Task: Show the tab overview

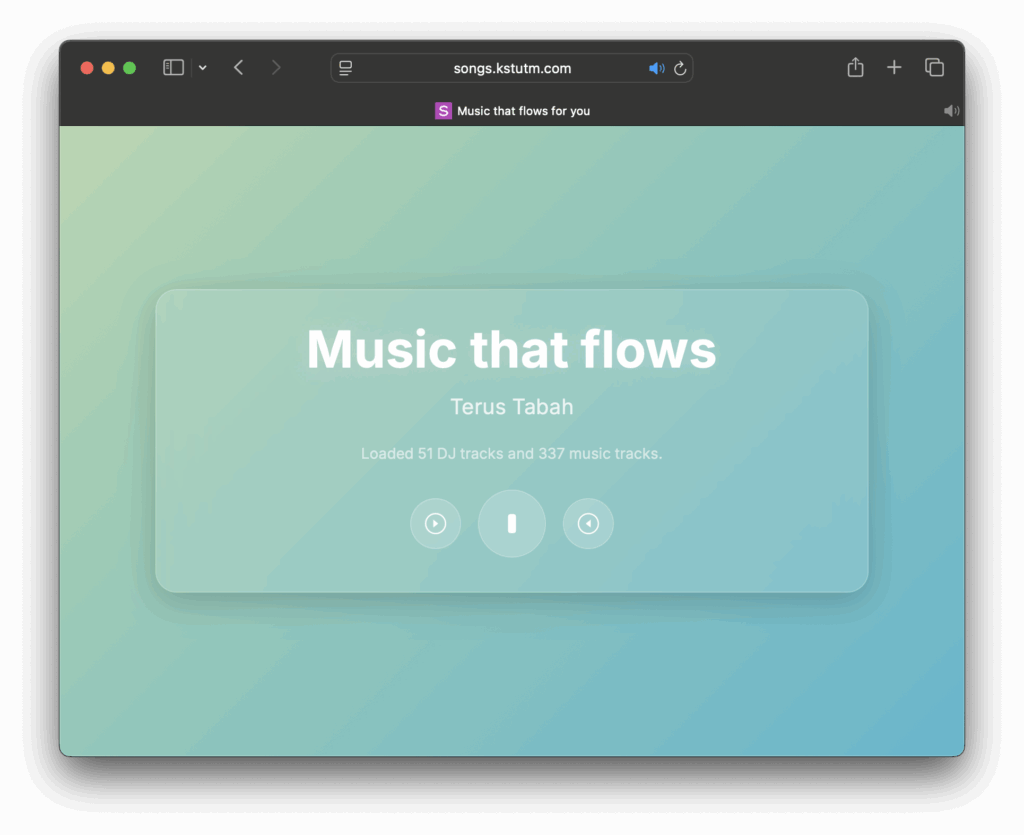Action: pos(934,67)
